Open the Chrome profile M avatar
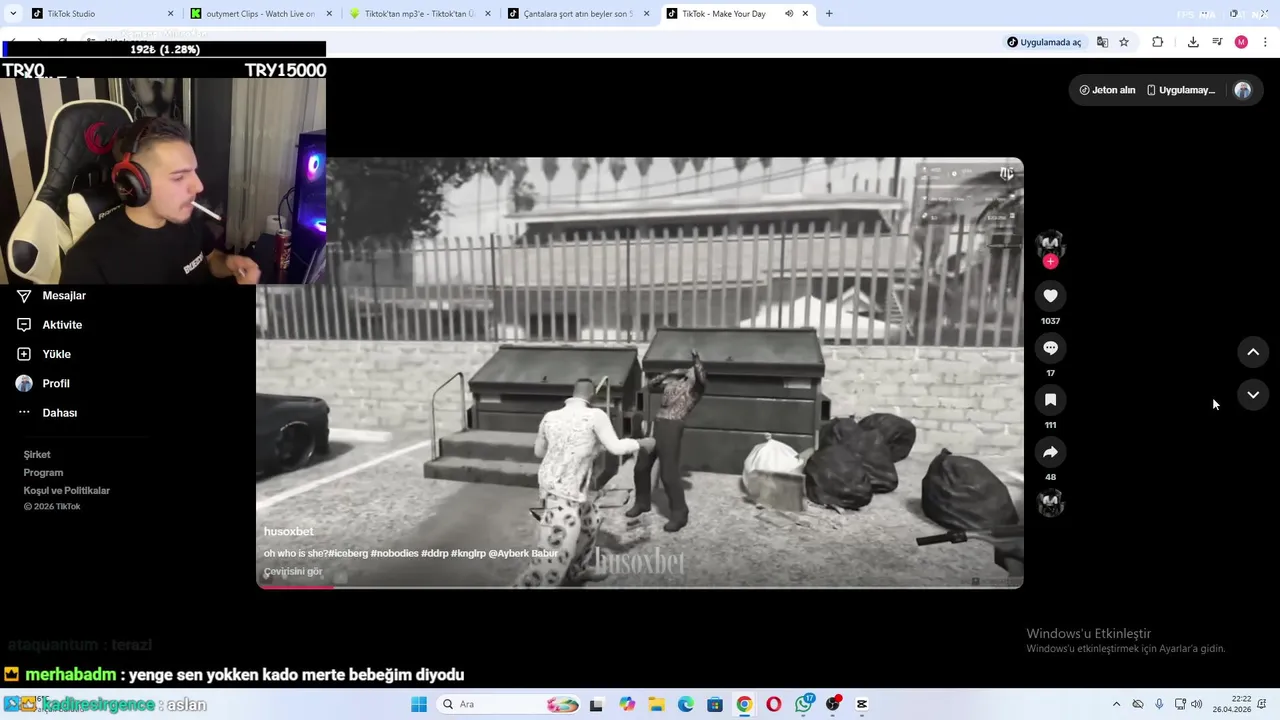The image size is (1280, 720). pos(1241,42)
